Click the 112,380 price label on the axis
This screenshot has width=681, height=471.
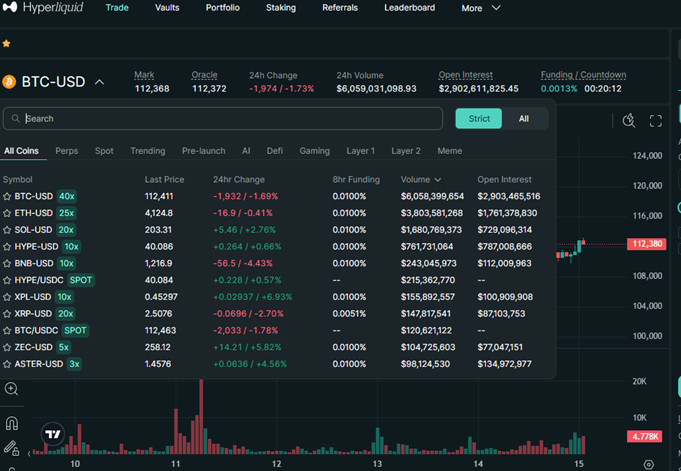[645, 244]
